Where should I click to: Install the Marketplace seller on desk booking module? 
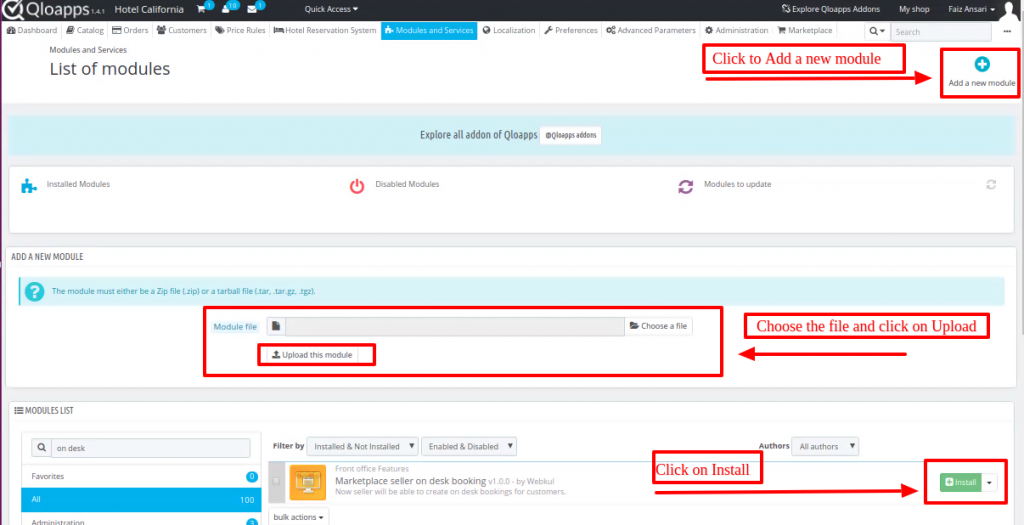coord(960,483)
